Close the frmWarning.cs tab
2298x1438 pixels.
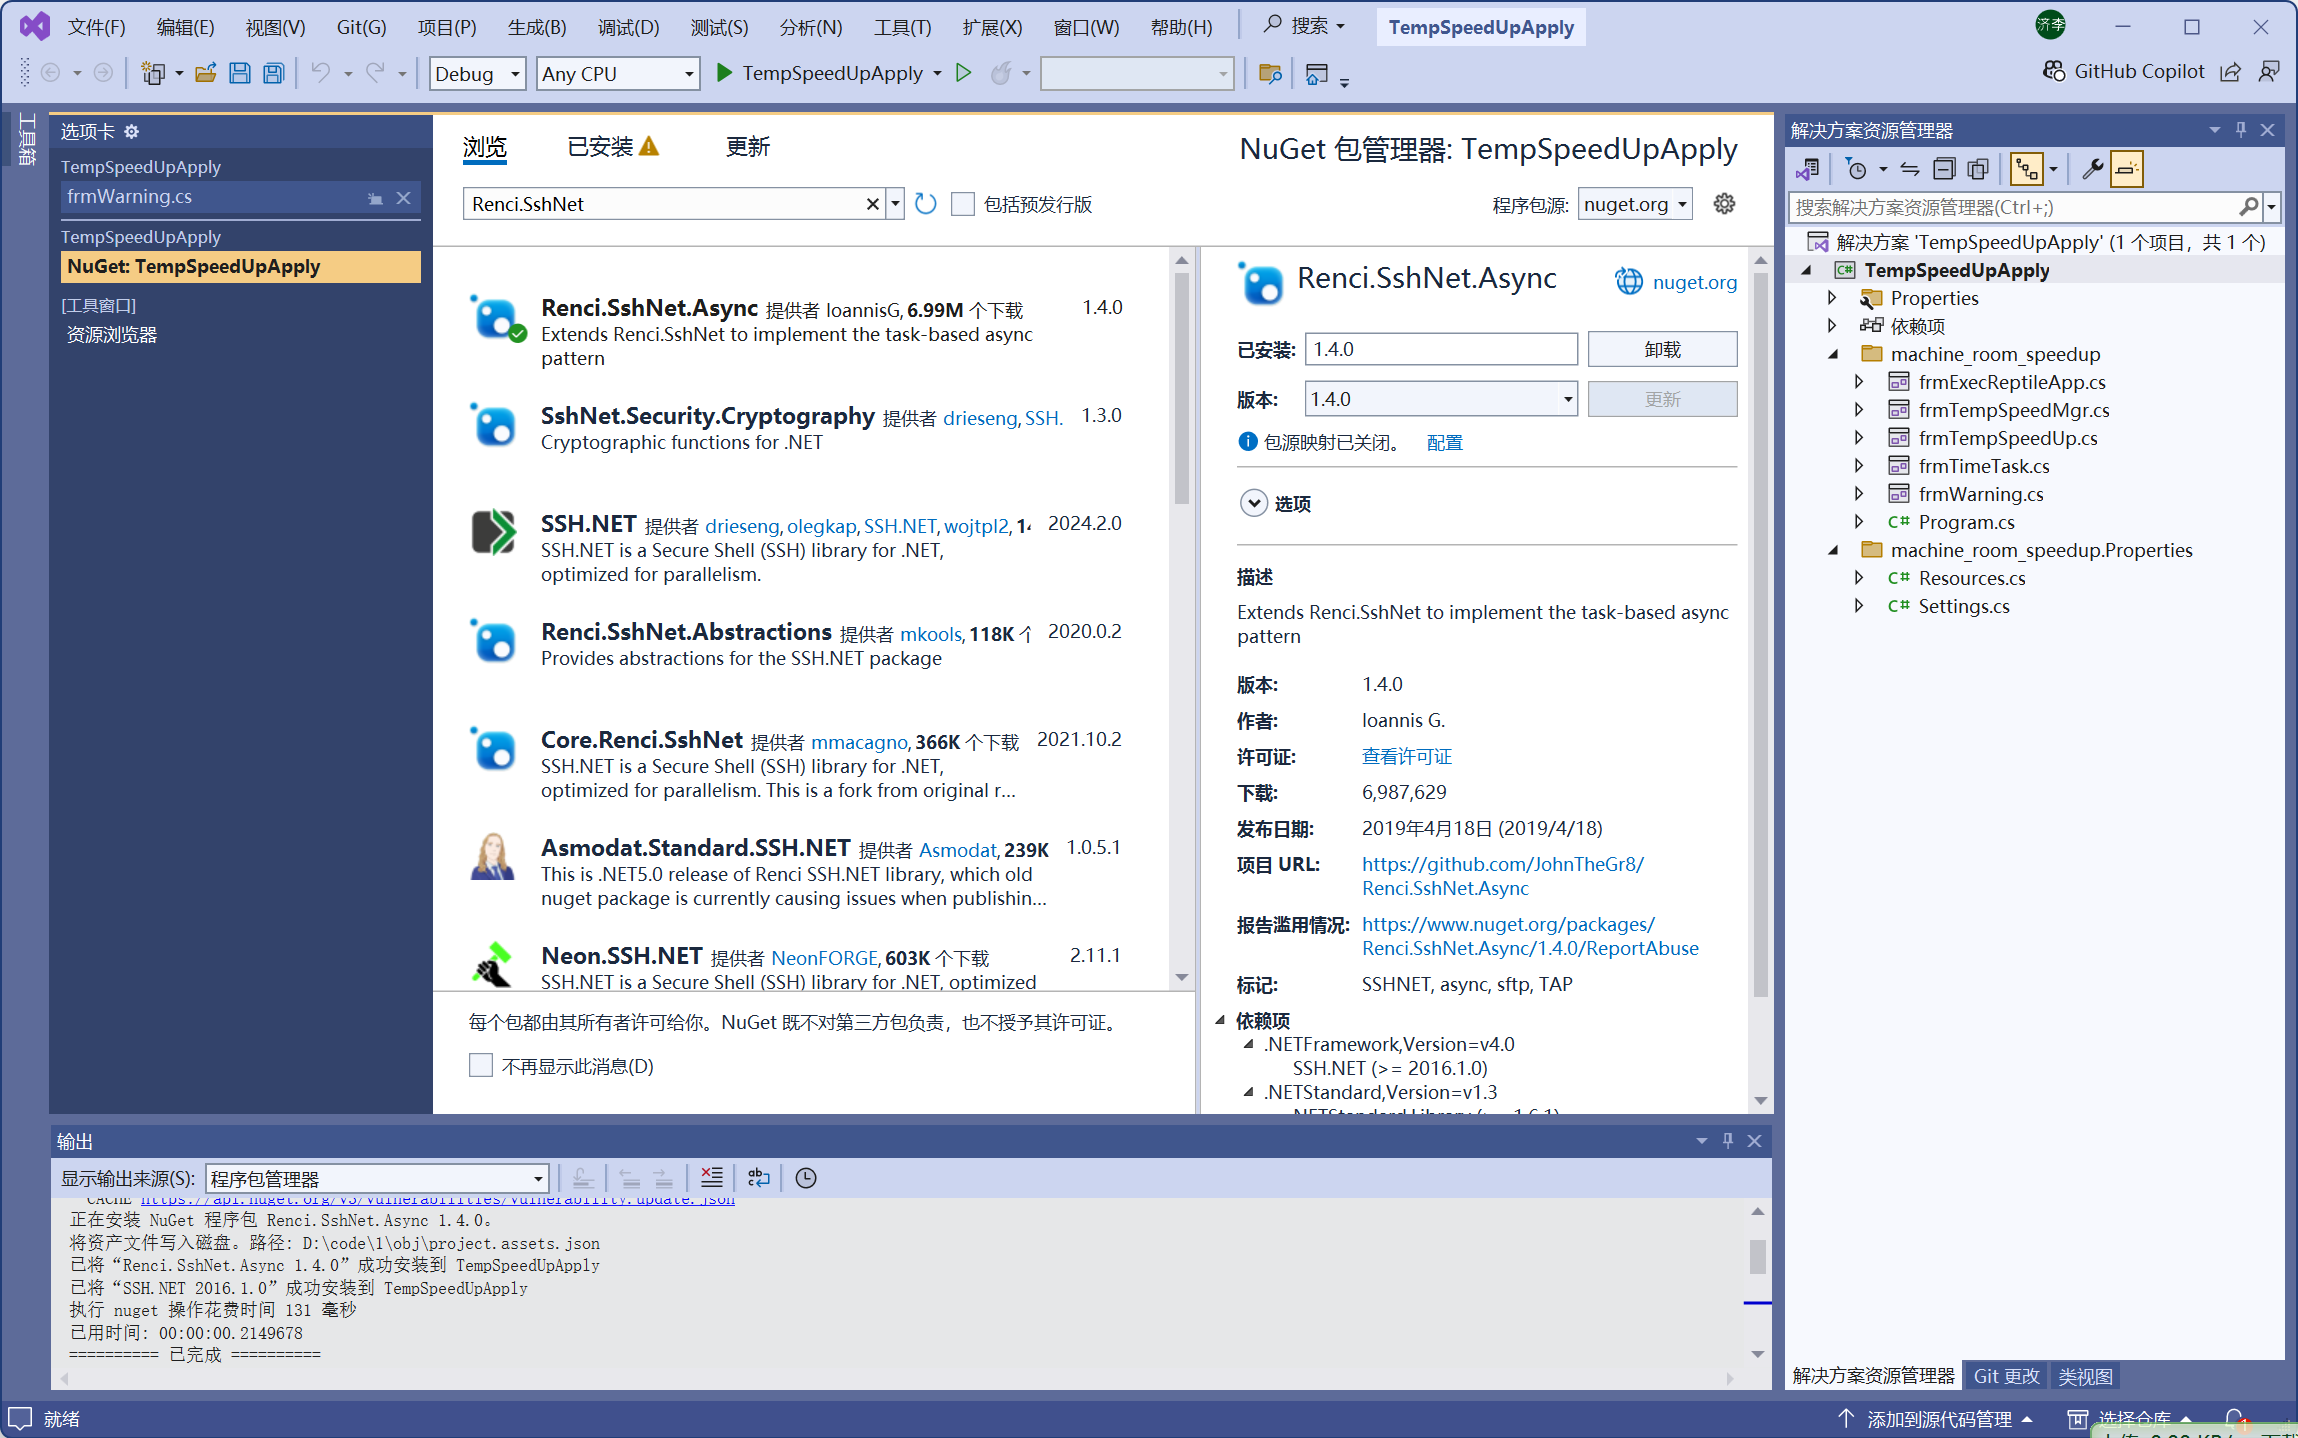[404, 198]
